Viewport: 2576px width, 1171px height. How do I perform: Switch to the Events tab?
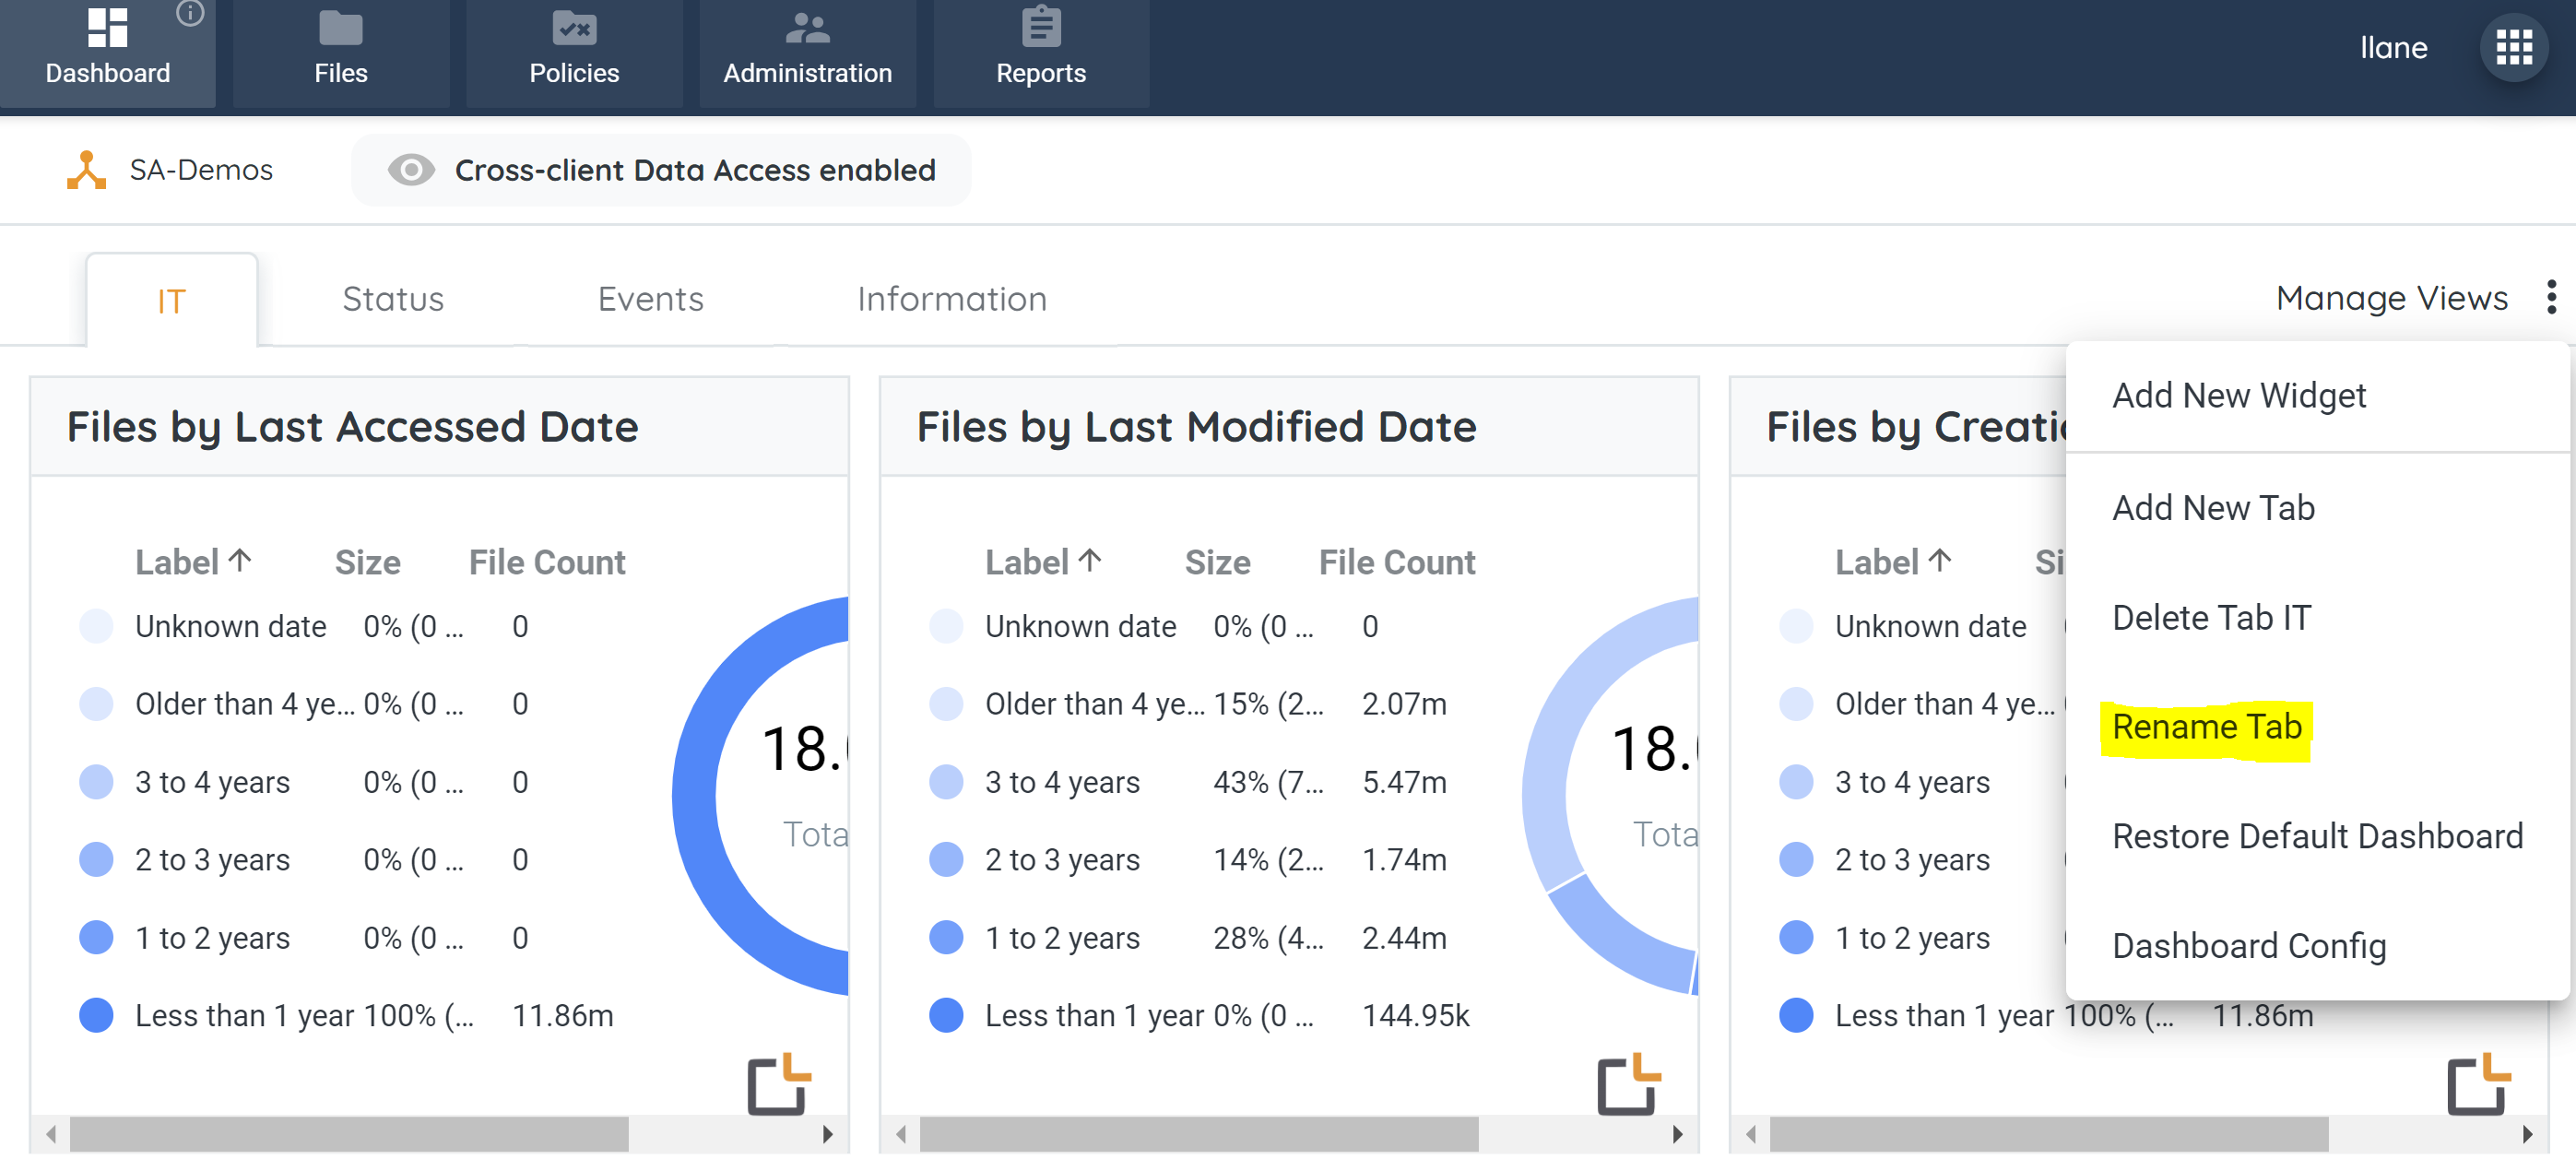tap(650, 299)
